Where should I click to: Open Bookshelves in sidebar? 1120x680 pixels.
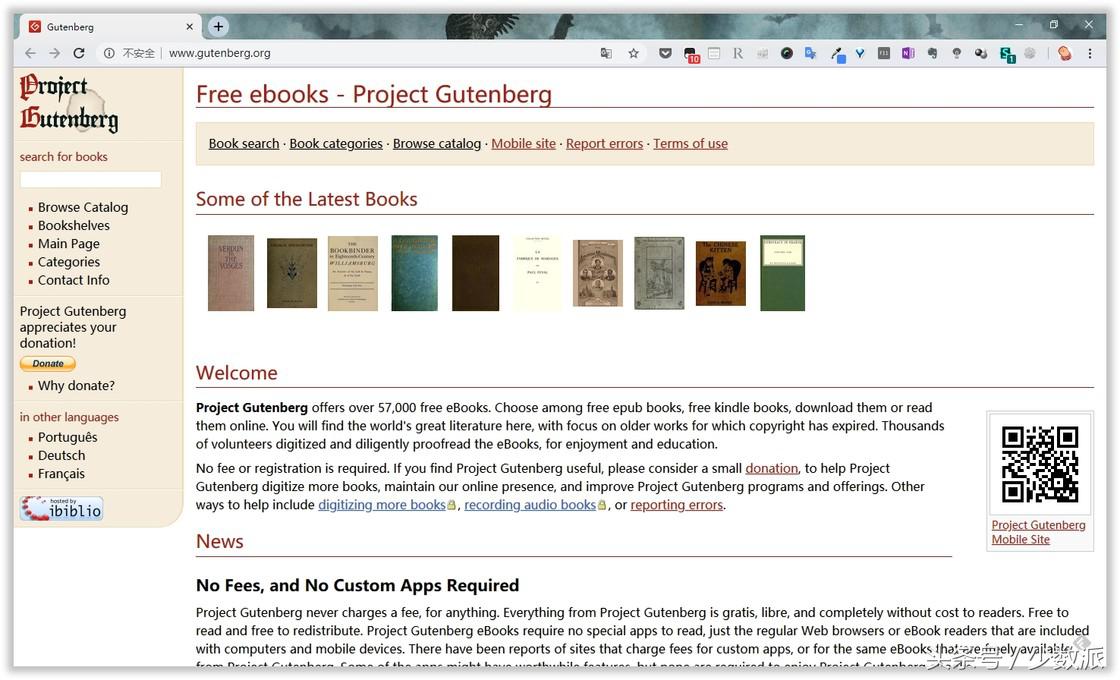pyautogui.click(x=74, y=226)
